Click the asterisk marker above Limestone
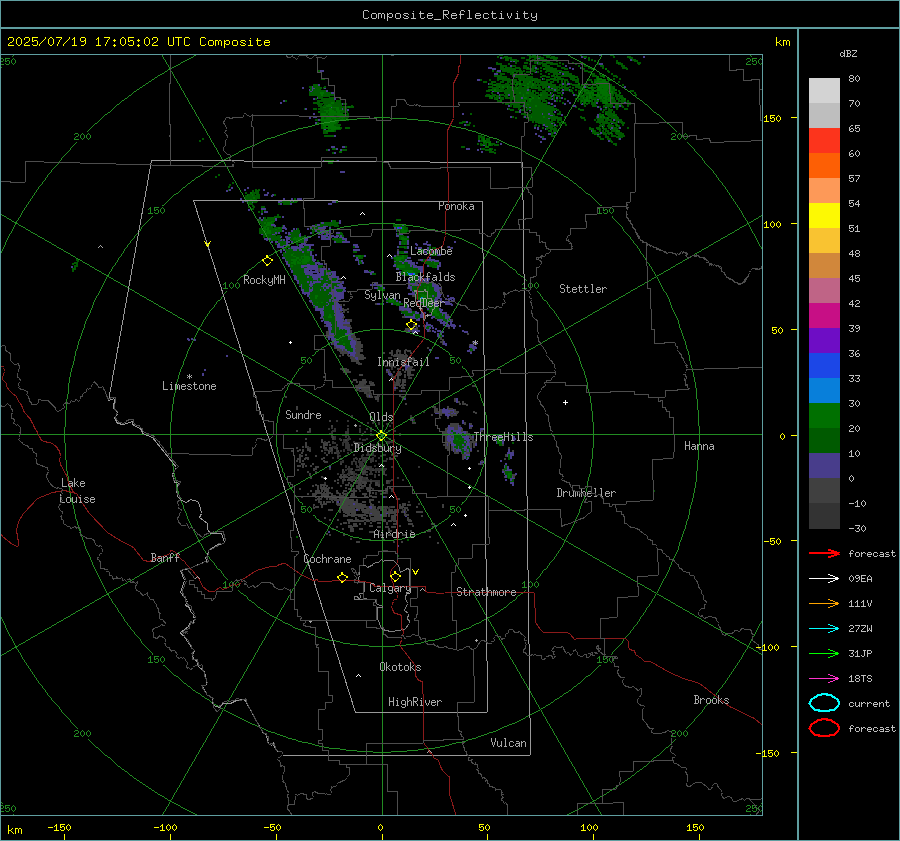900x841 pixels. [x=189, y=377]
